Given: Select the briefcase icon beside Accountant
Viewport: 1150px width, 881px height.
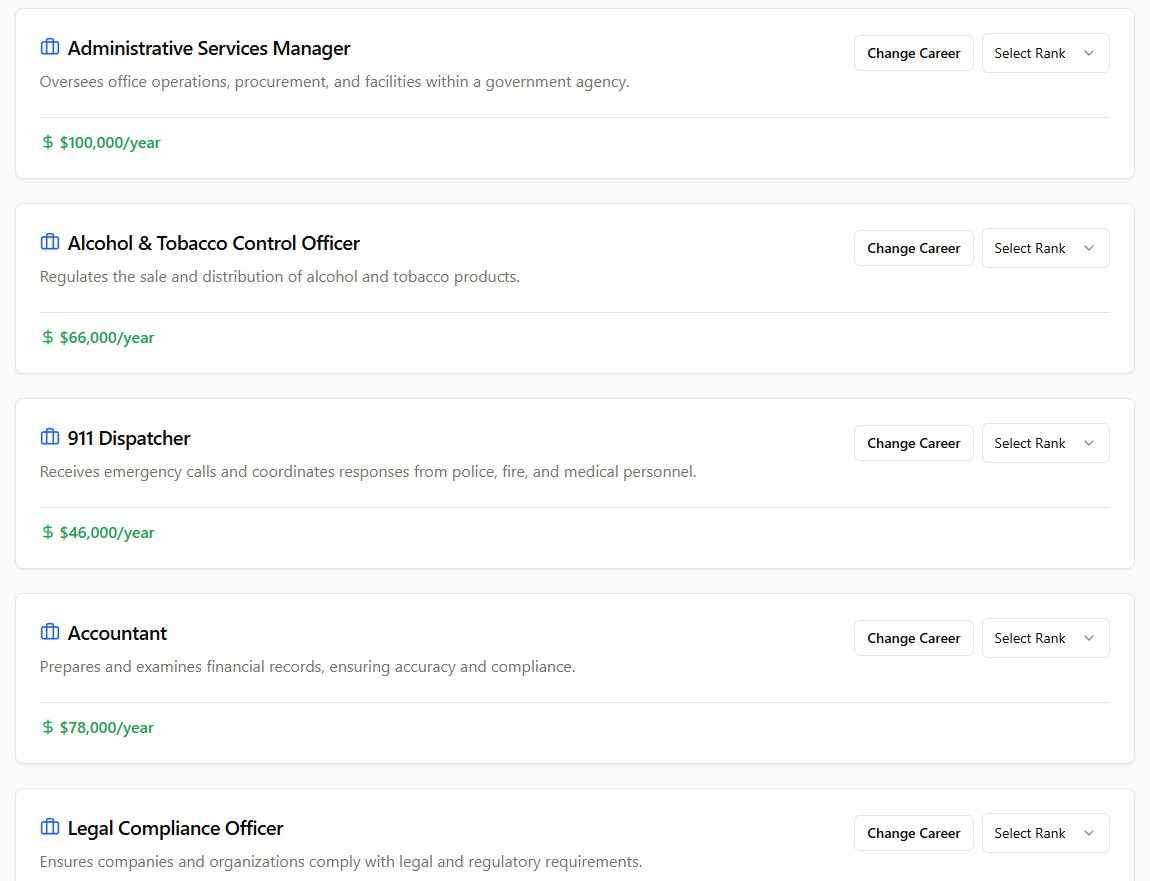Looking at the screenshot, I should [x=50, y=633].
